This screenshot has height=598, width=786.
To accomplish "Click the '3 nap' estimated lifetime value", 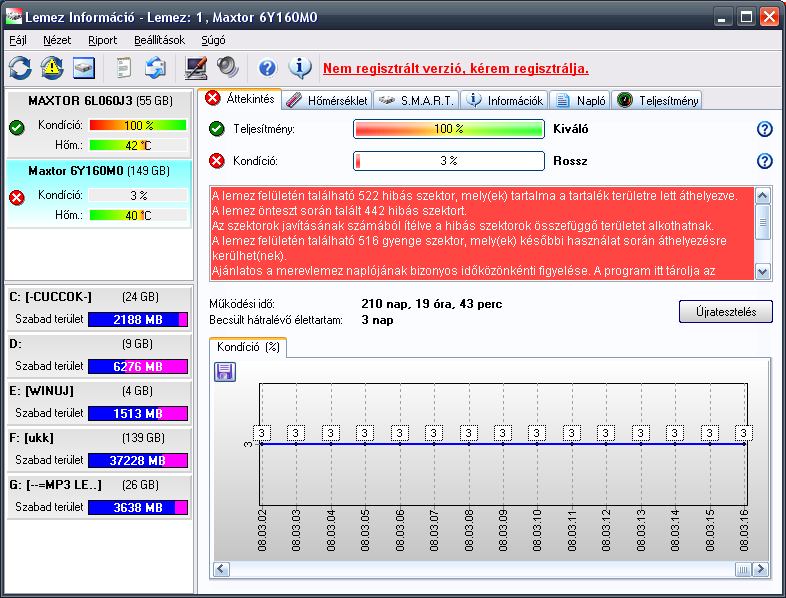I will pyautogui.click(x=377, y=320).
